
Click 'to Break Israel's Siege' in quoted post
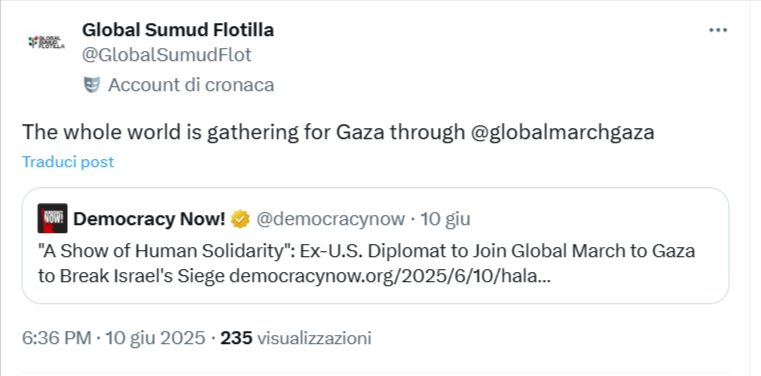coord(131,277)
